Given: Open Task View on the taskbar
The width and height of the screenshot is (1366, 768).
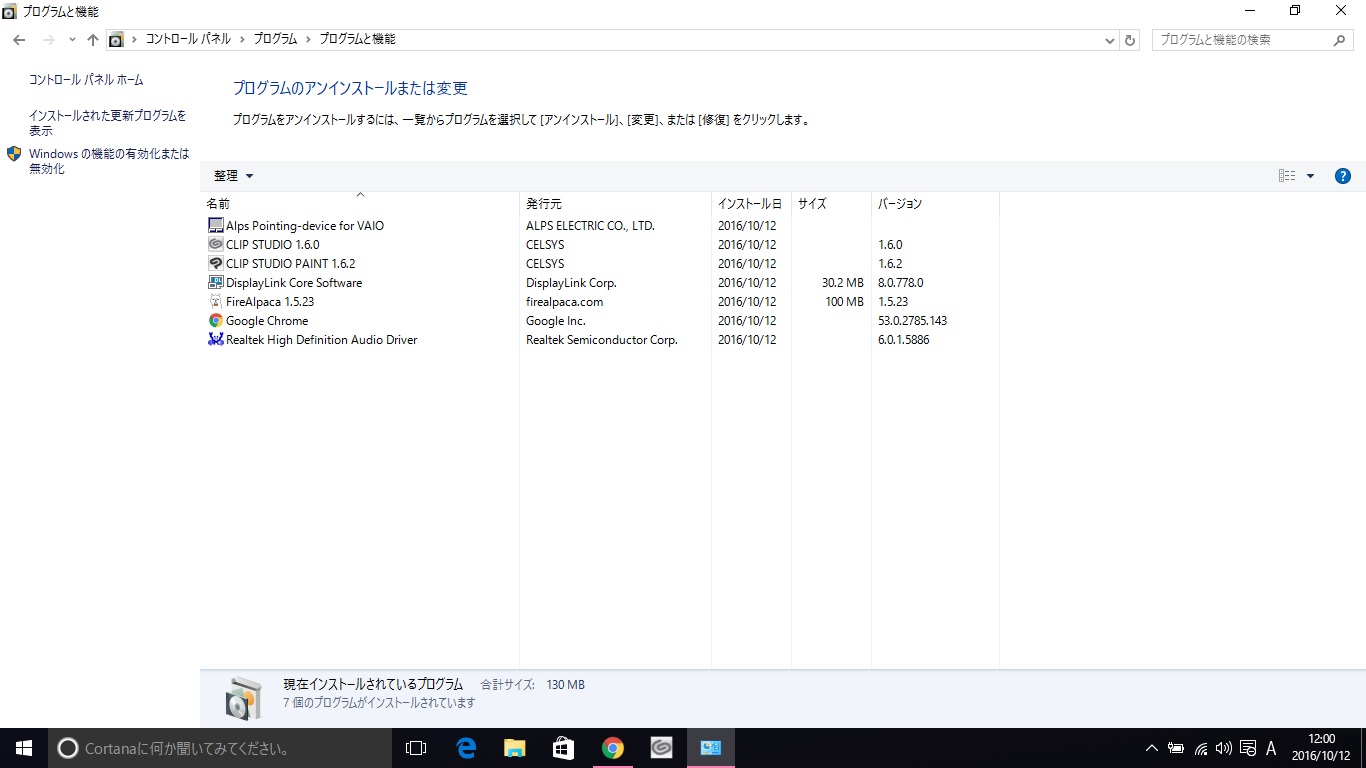Looking at the screenshot, I should click(x=416, y=748).
